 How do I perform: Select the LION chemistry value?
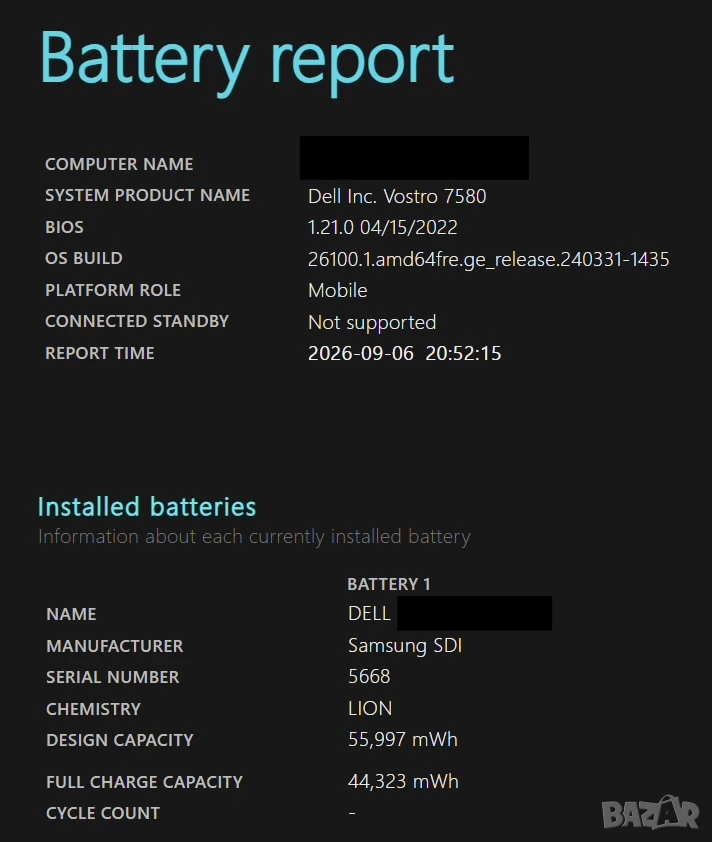point(370,708)
